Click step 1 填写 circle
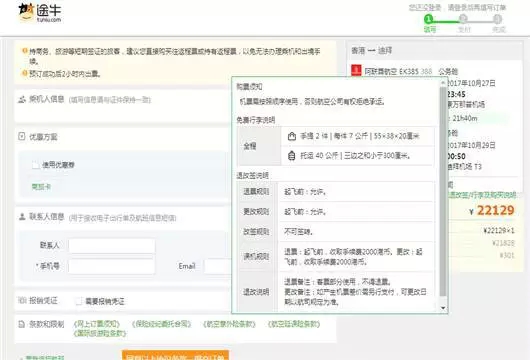The width and height of the screenshot is (530, 360). [429, 19]
